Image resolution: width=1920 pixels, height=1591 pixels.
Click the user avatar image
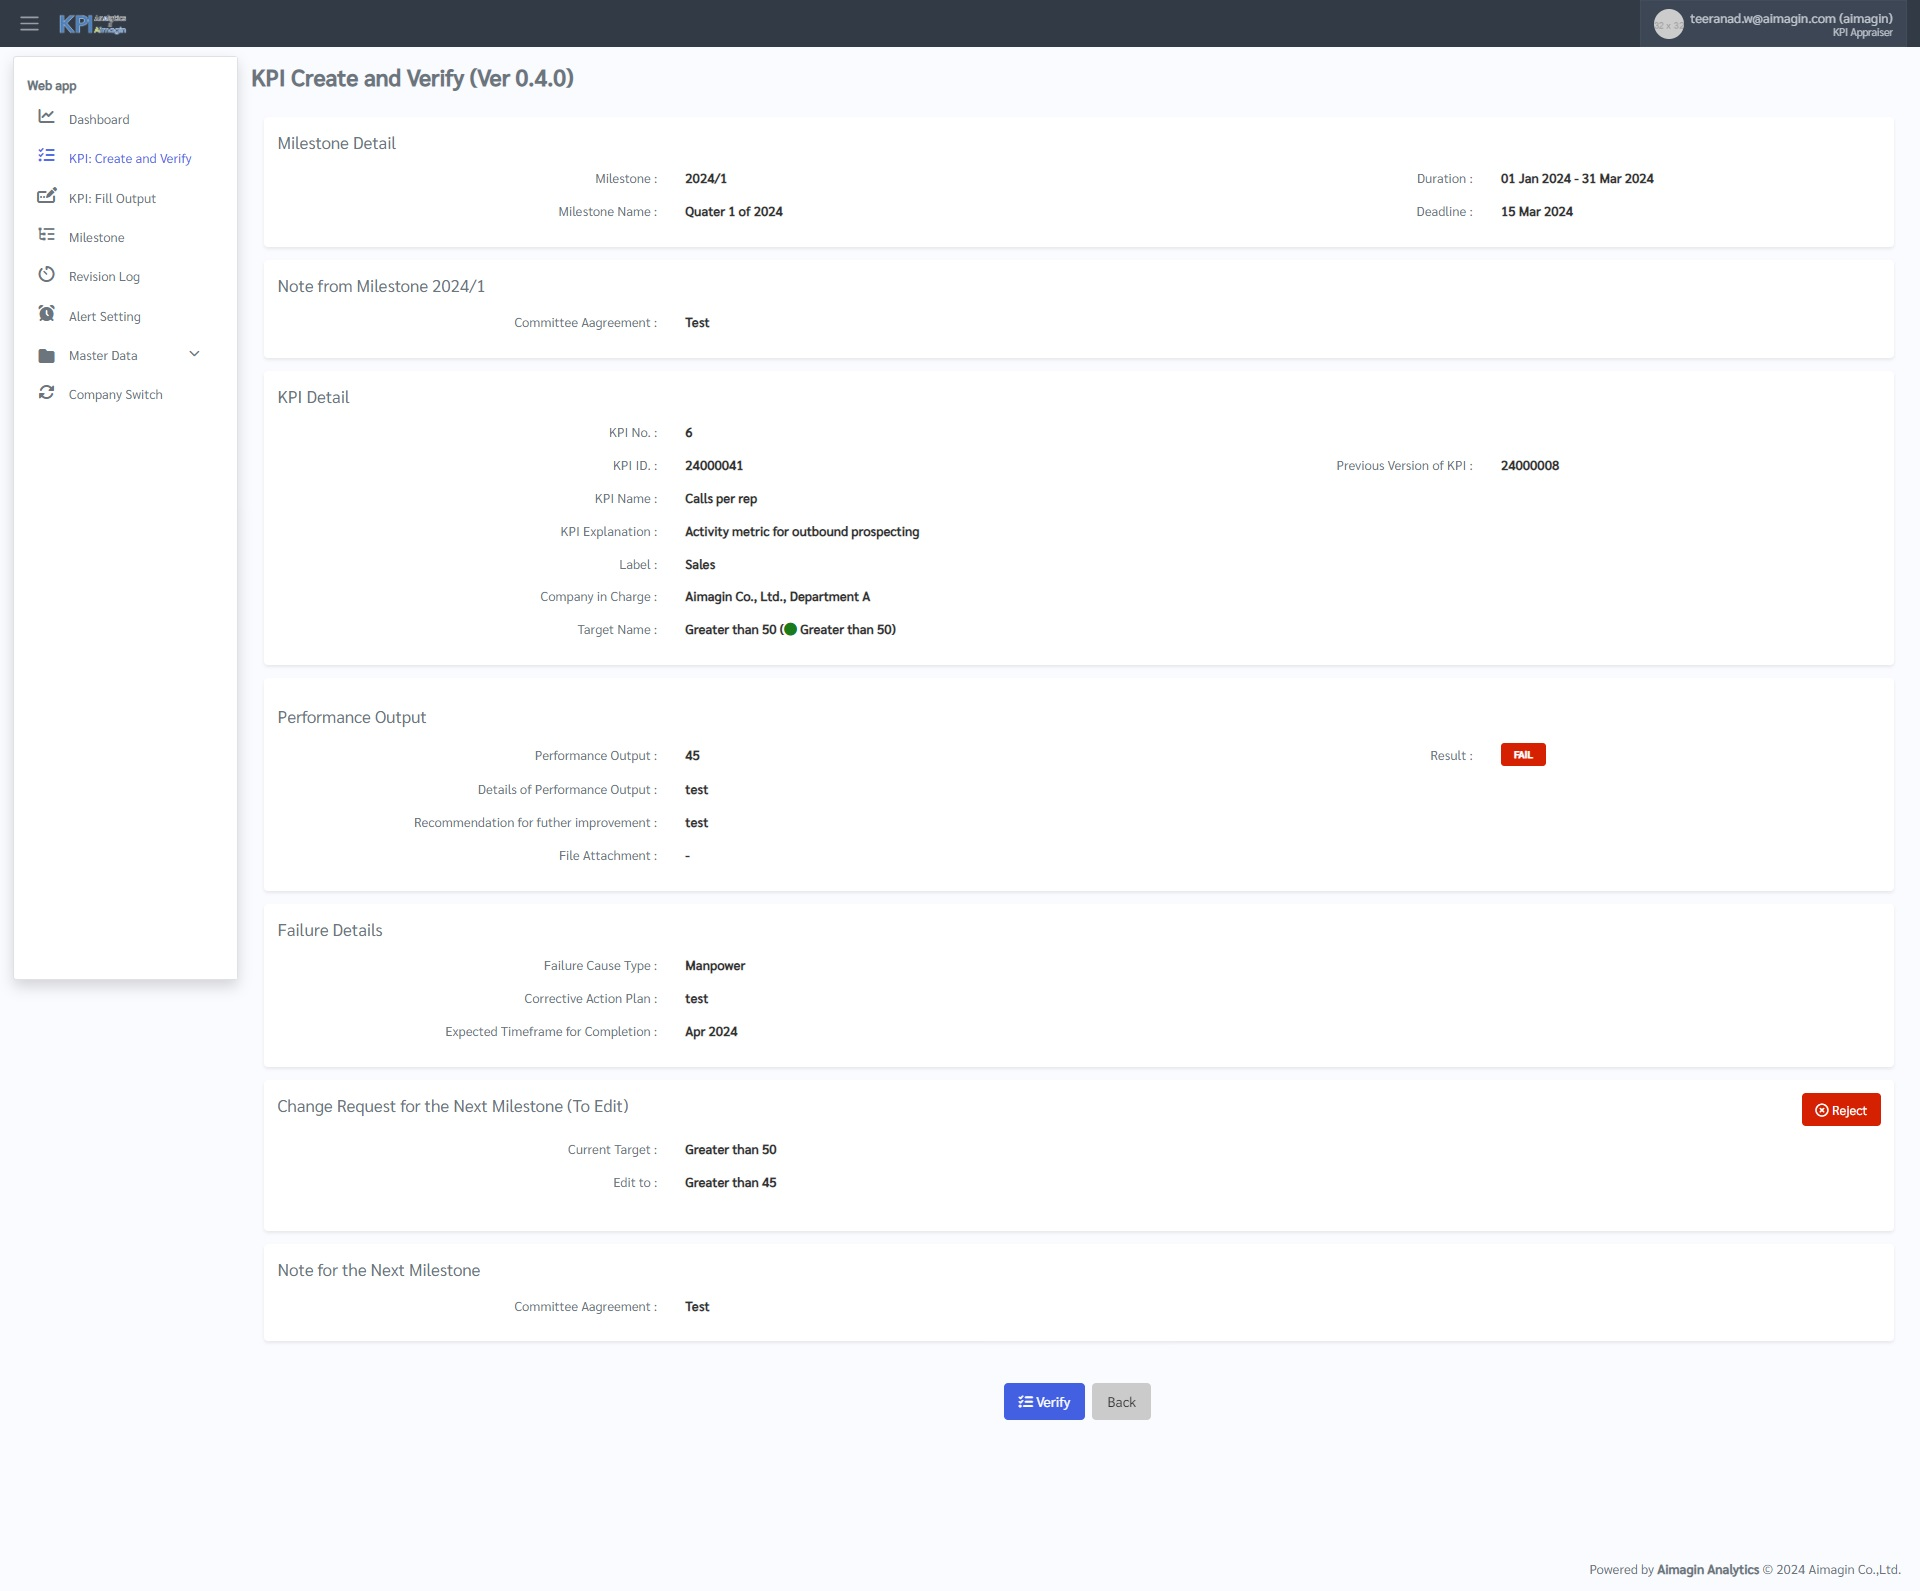click(1667, 24)
